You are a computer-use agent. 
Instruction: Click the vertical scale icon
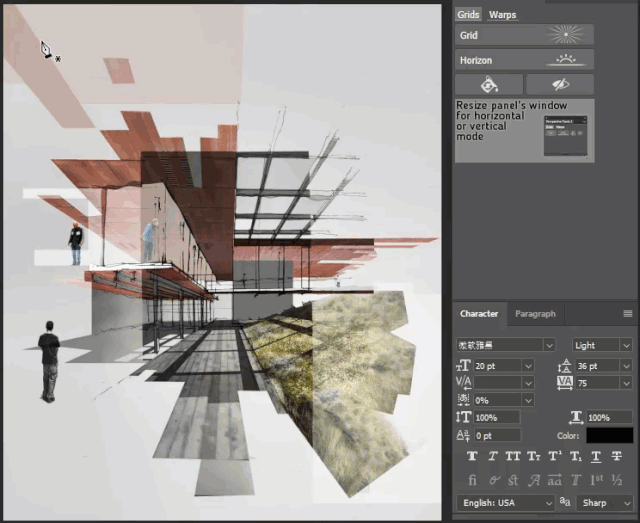463,417
